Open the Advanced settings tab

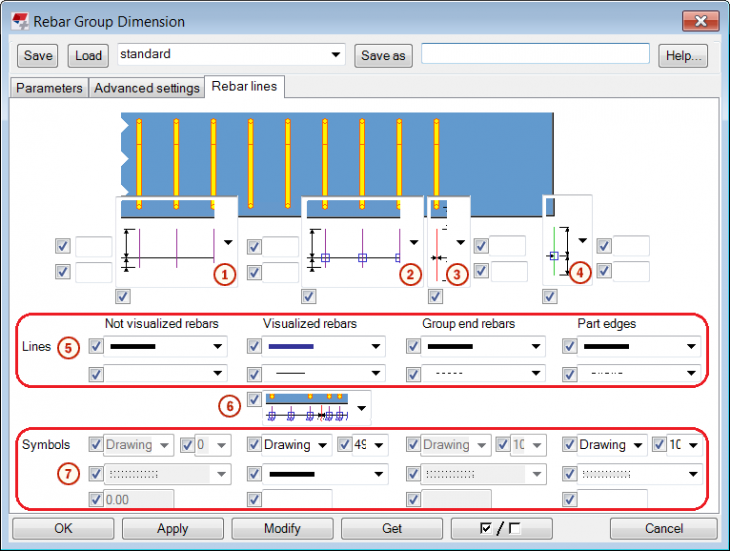click(147, 88)
